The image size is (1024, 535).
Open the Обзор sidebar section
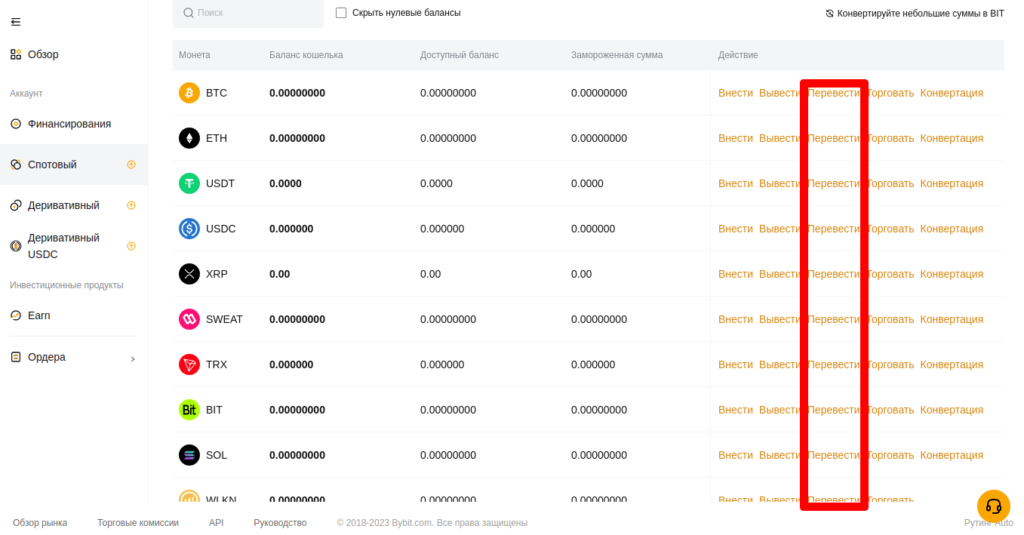click(x=42, y=54)
